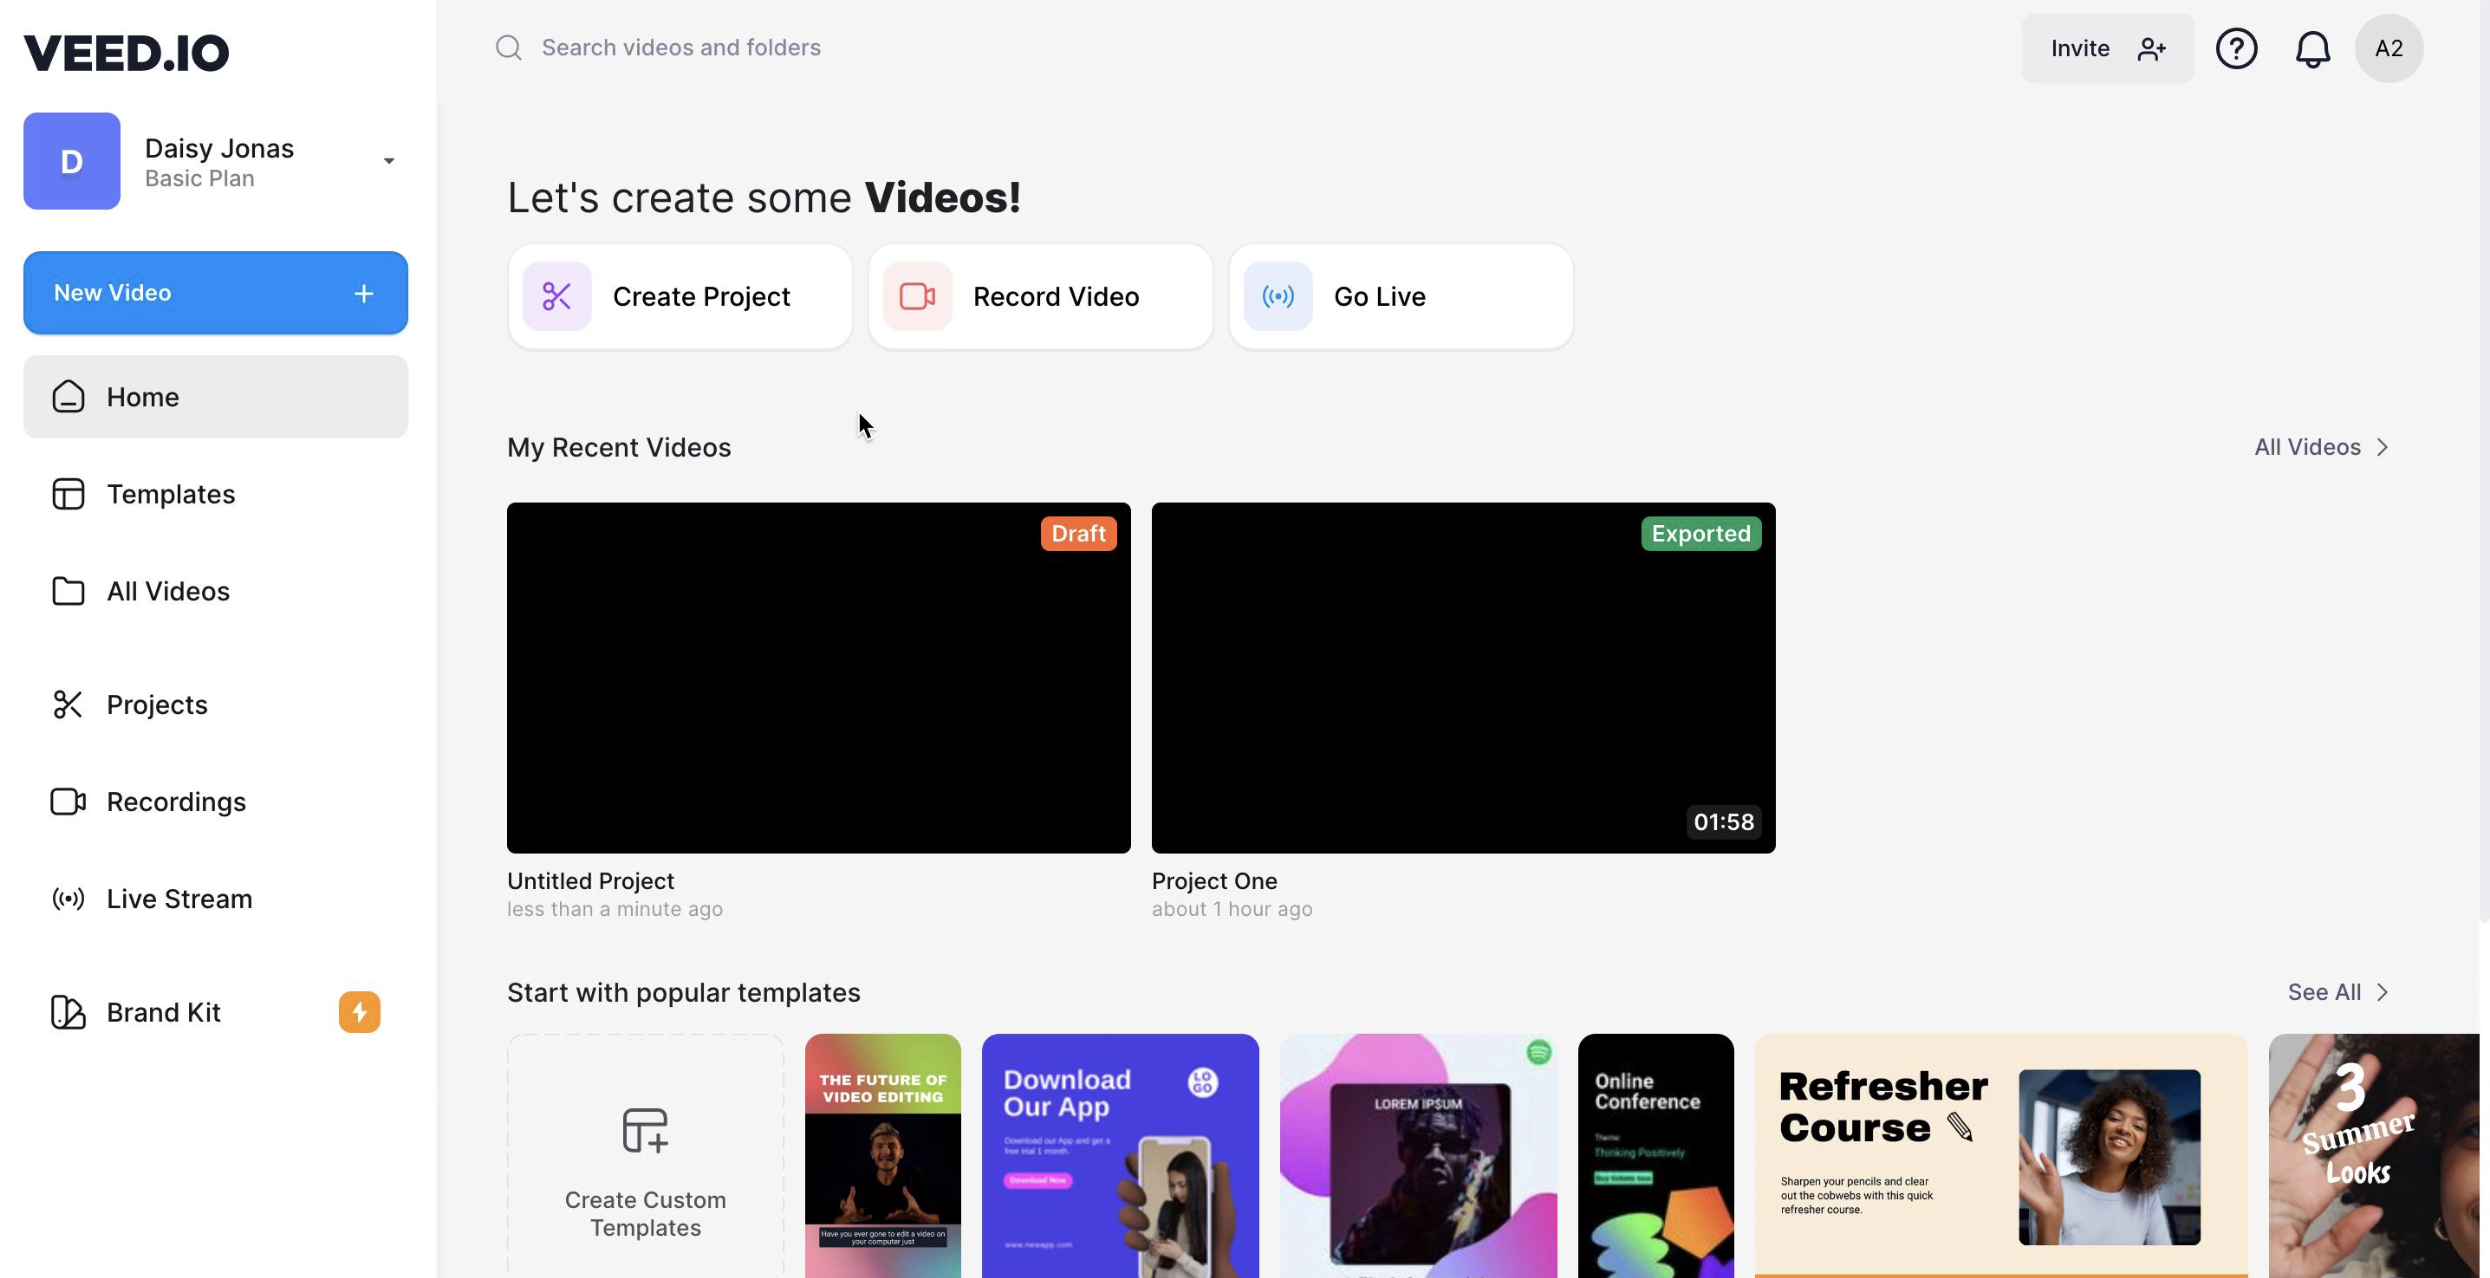The image size is (2490, 1278).
Task: Open the Recordings panel
Action: [176, 802]
